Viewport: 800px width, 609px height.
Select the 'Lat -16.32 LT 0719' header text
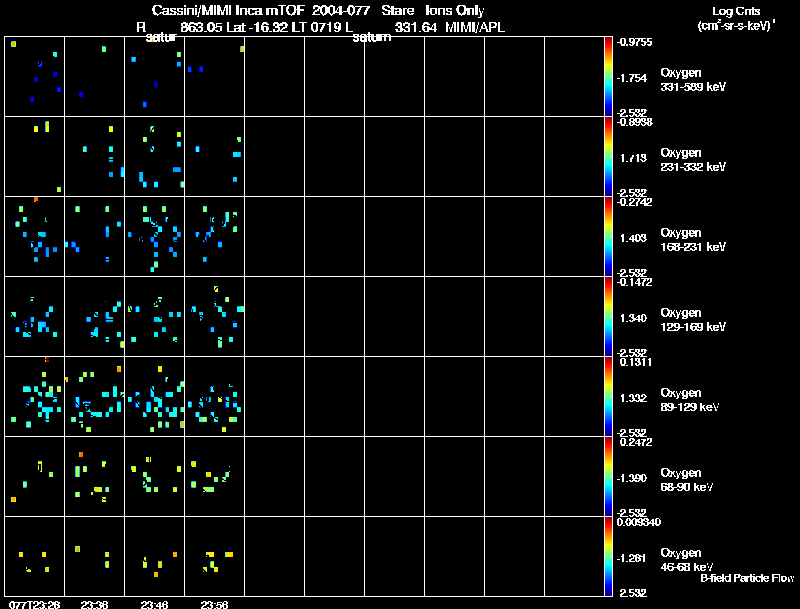[x=286, y=27]
